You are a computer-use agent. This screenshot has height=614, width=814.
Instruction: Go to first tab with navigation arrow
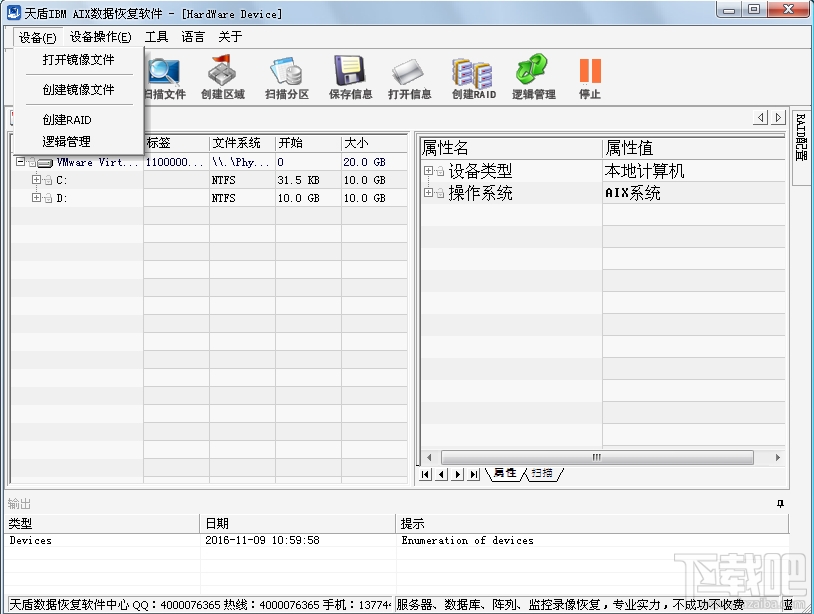pyautogui.click(x=425, y=474)
